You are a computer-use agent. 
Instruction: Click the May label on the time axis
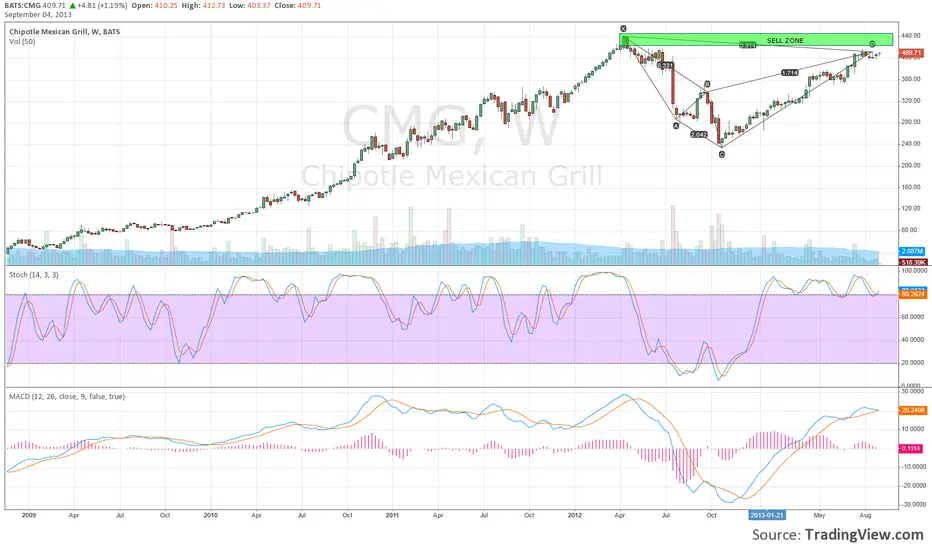[819, 515]
